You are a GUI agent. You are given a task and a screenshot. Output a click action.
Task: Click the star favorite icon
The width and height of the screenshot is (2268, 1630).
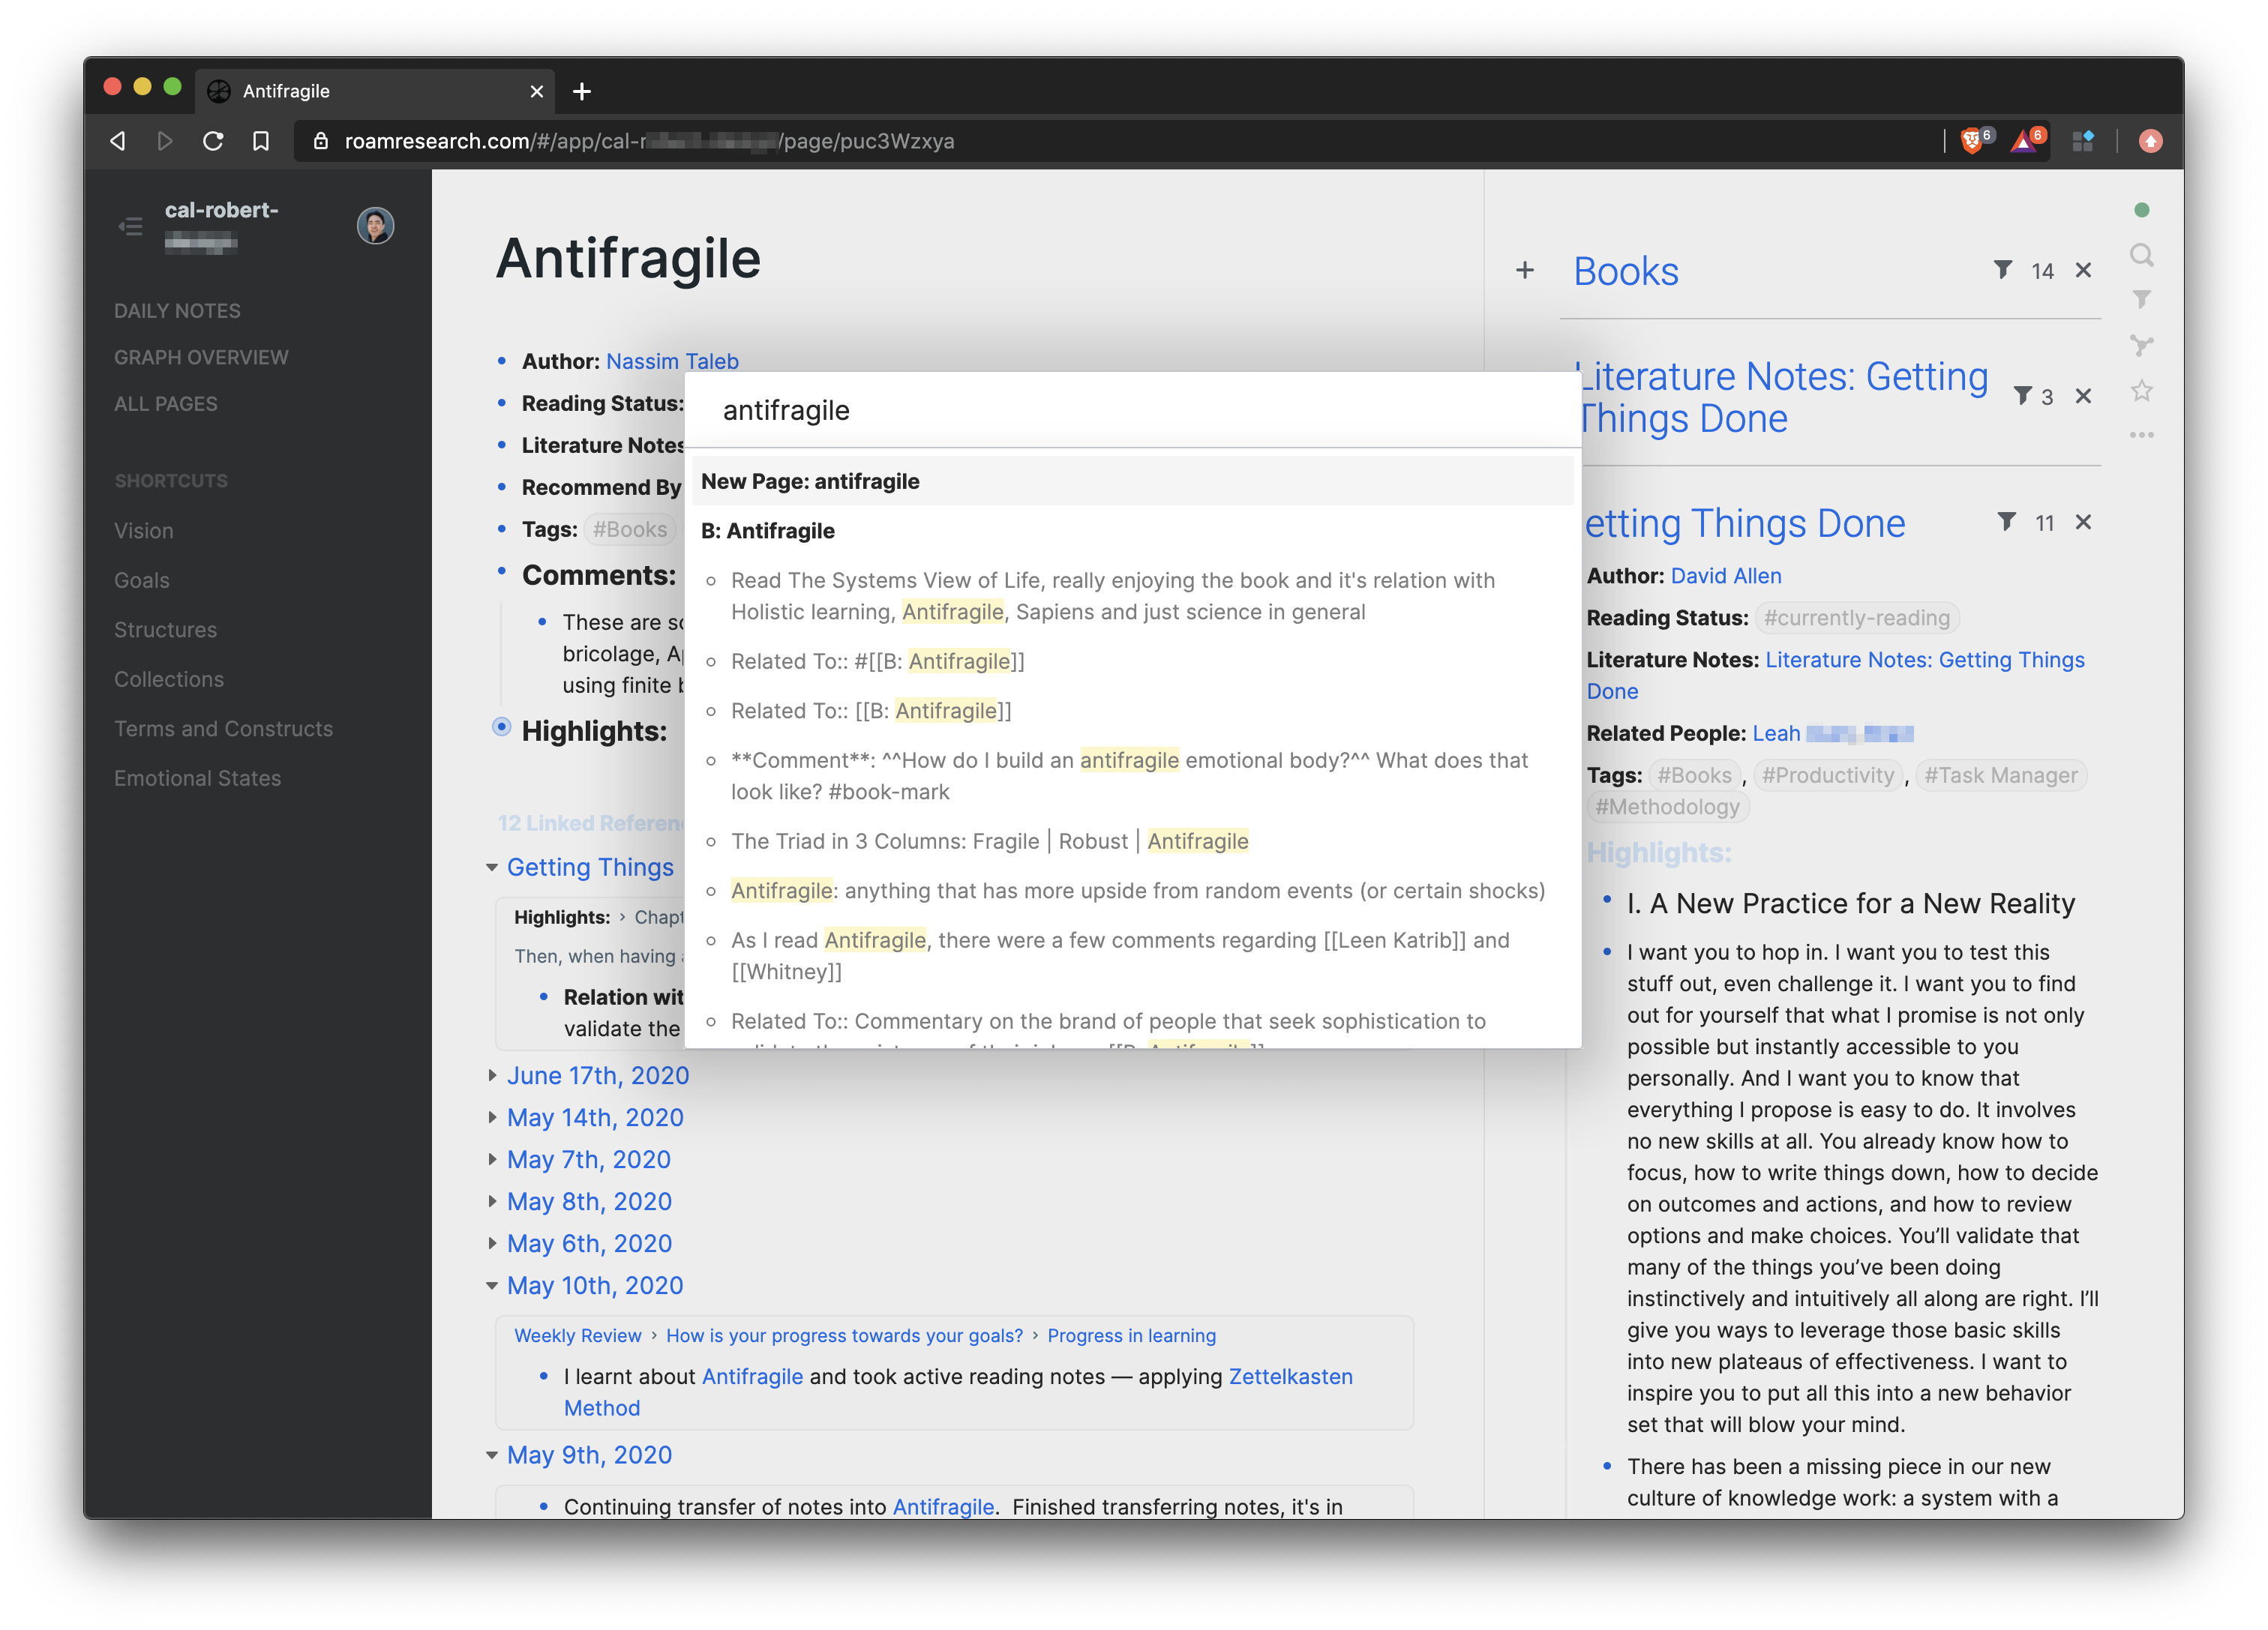point(2140,390)
